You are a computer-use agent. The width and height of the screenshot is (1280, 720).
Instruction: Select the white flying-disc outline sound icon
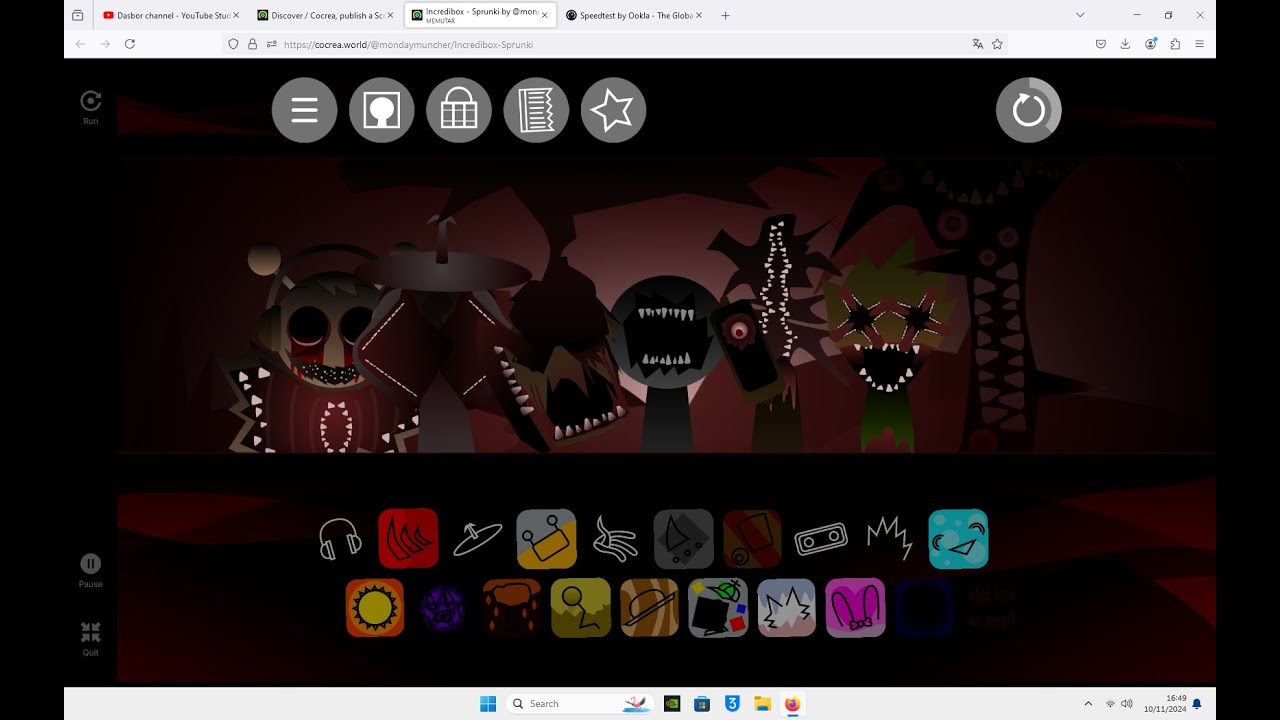click(x=477, y=539)
